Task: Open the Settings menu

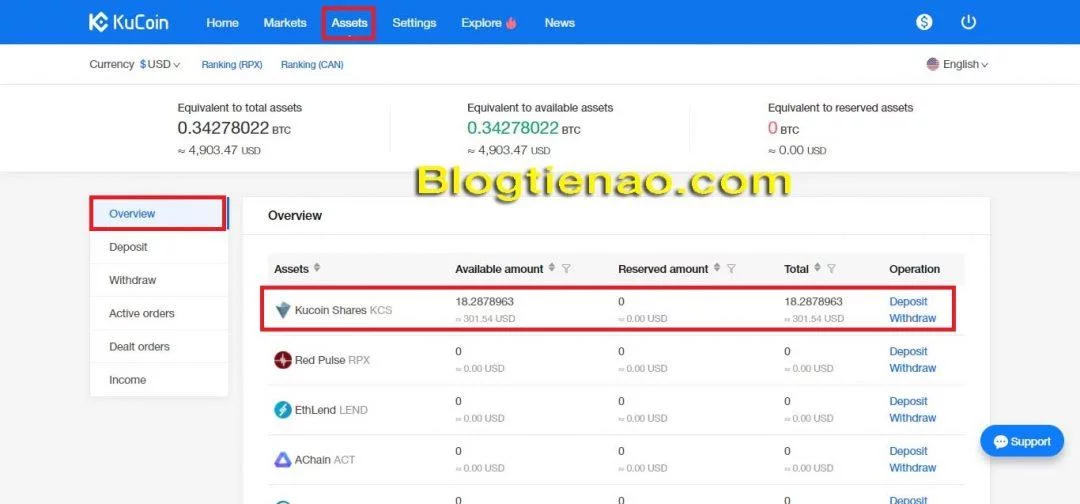Action: 414,23
